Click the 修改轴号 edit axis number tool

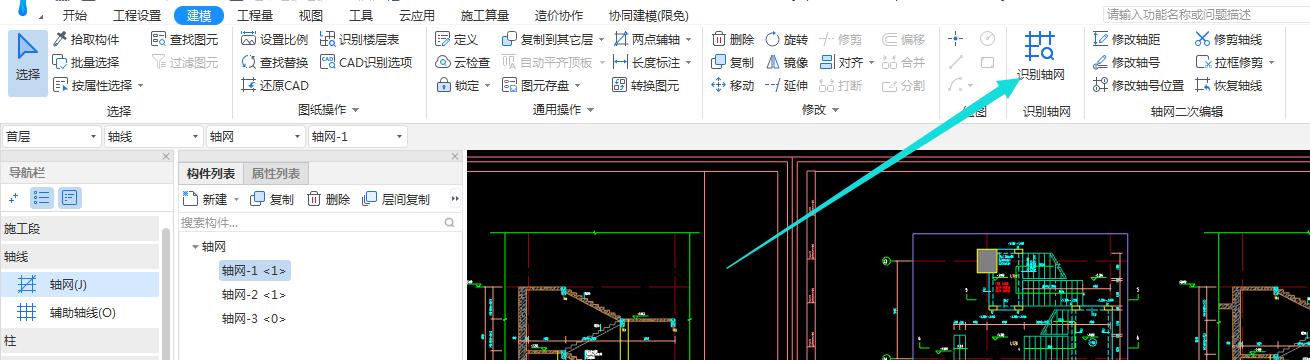click(1127, 62)
